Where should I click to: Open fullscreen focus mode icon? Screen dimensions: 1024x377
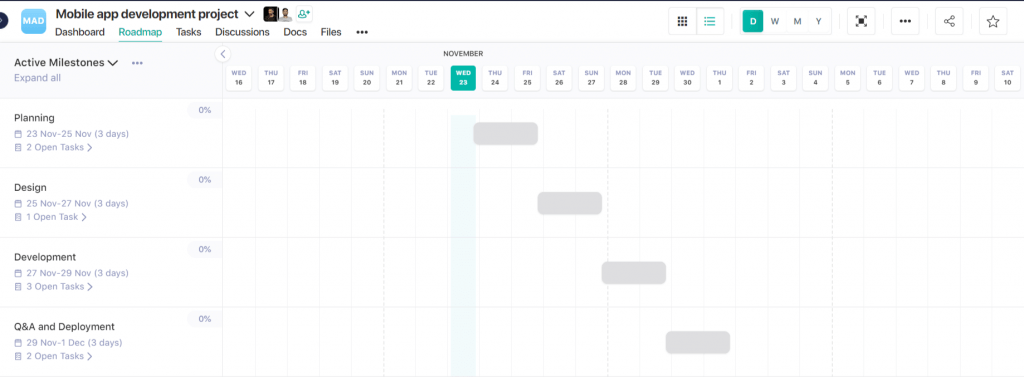pos(861,22)
